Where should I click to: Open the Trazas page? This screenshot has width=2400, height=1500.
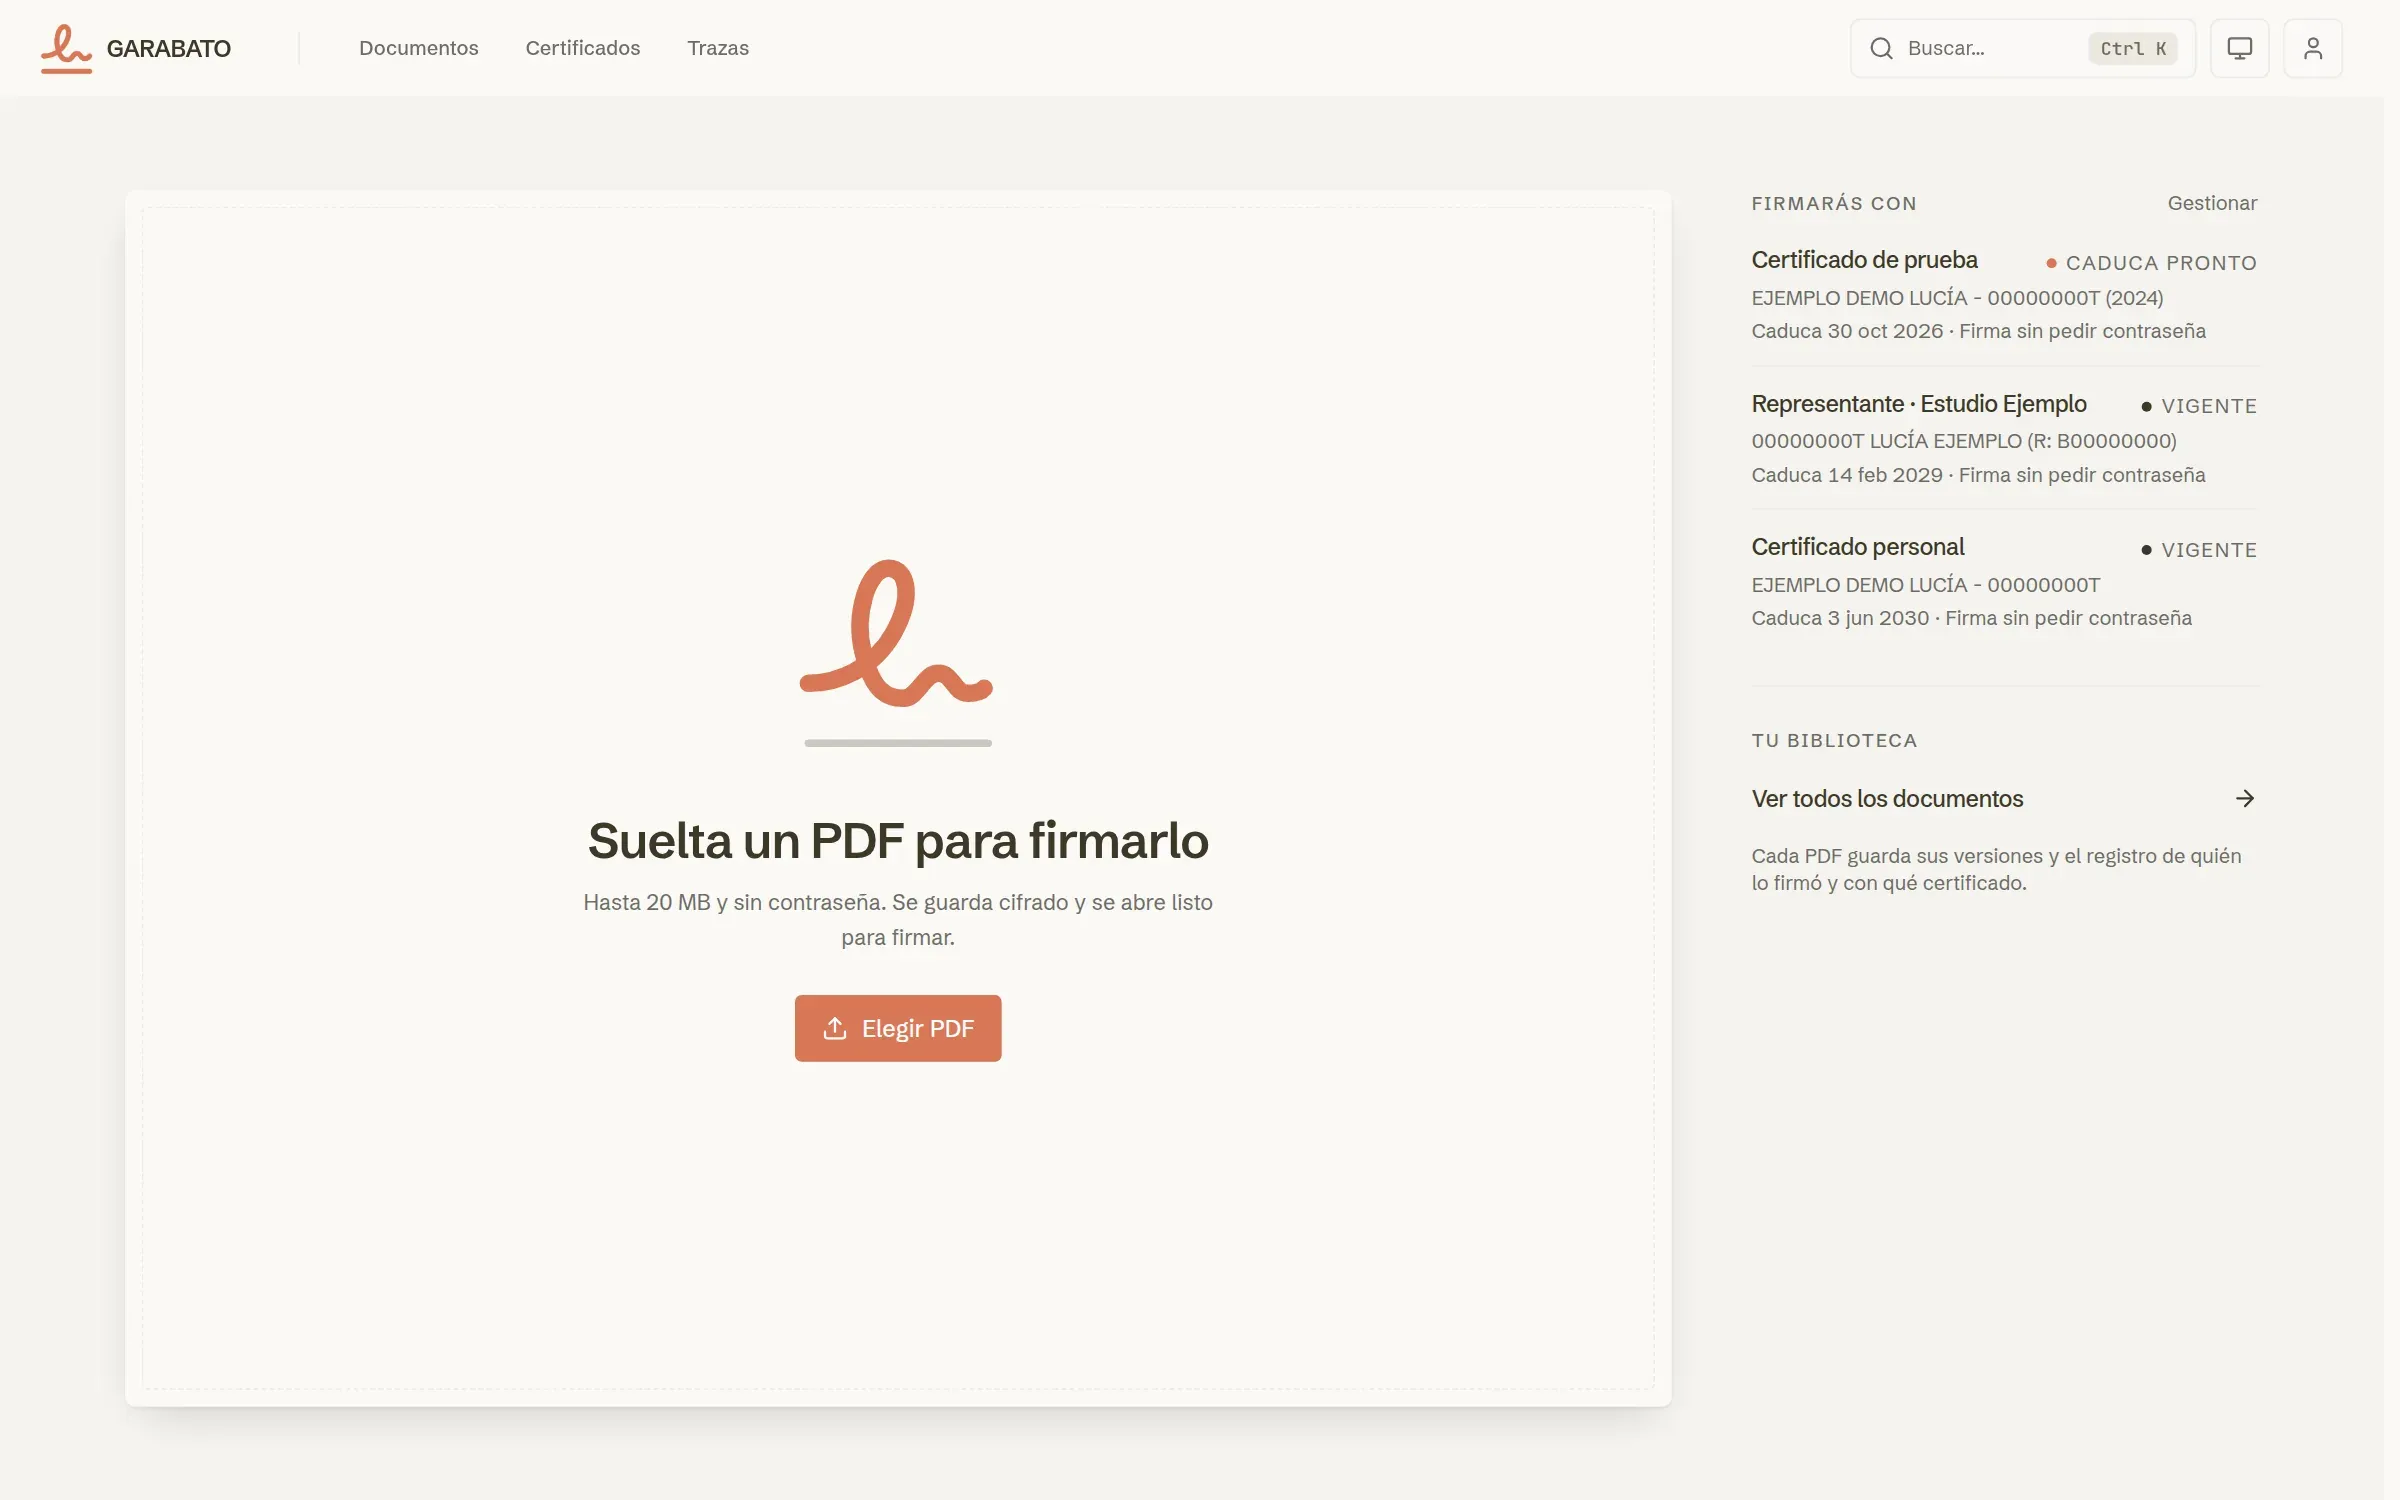coord(718,48)
